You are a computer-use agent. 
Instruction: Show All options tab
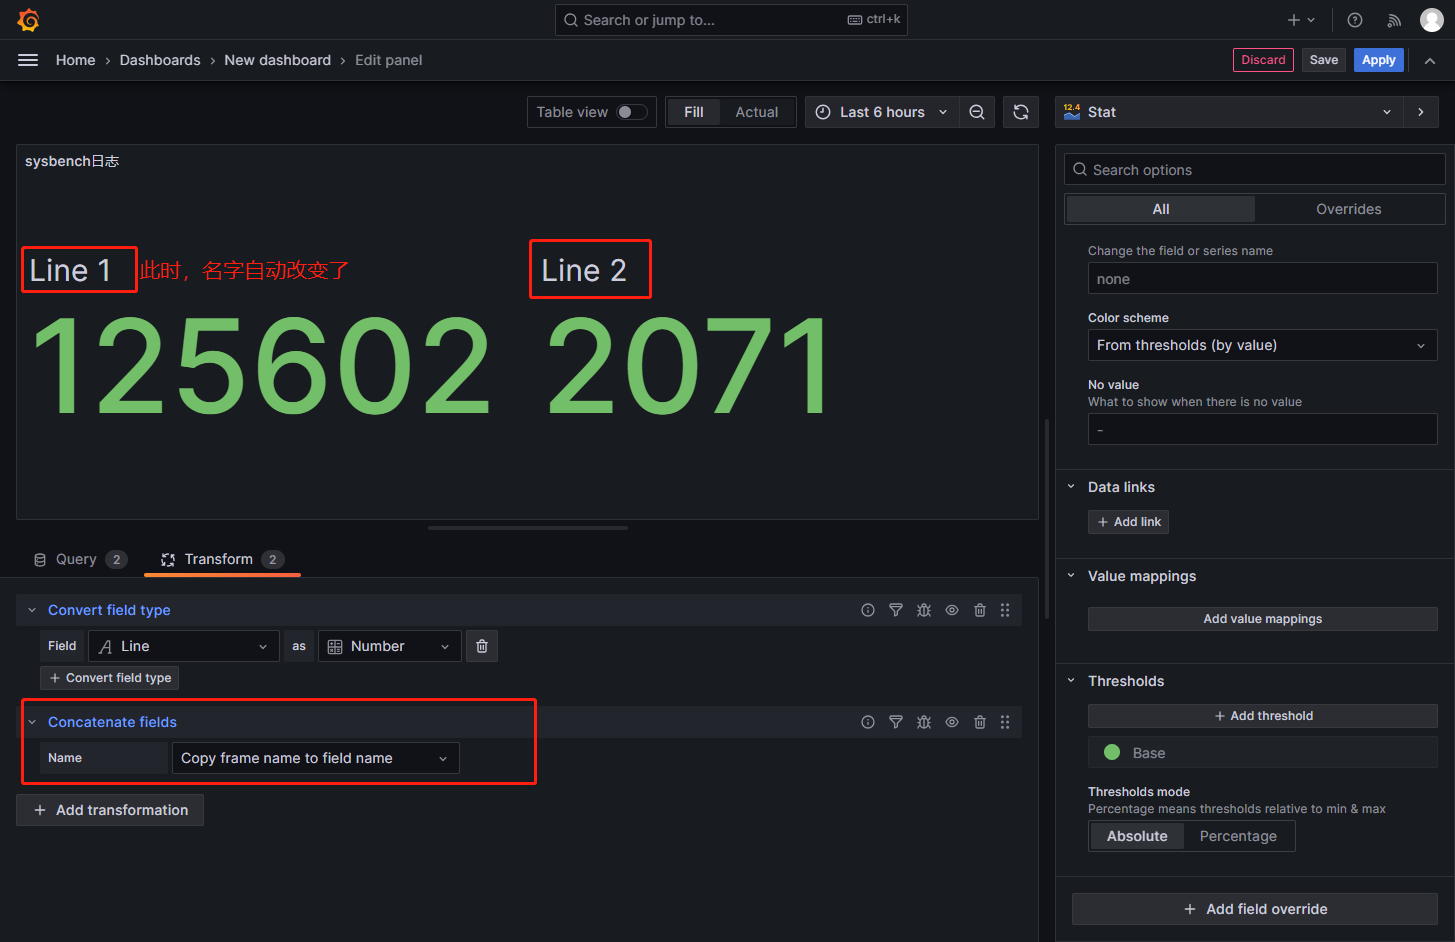tap(1161, 209)
